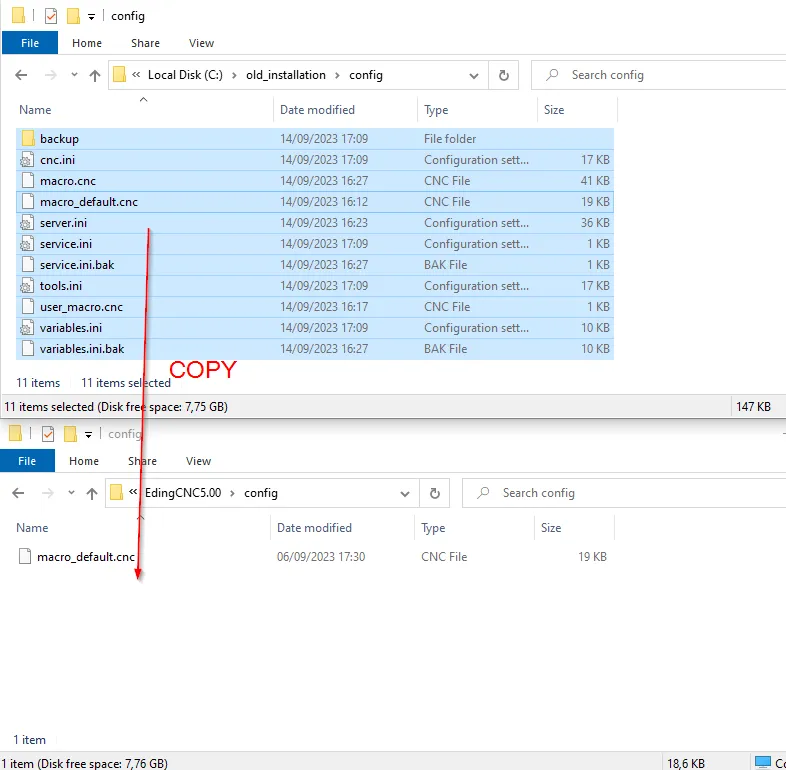Screen dimensions: 786x770
Task: Expand chevron after old_installation breadcrumb
Action: point(337,76)
